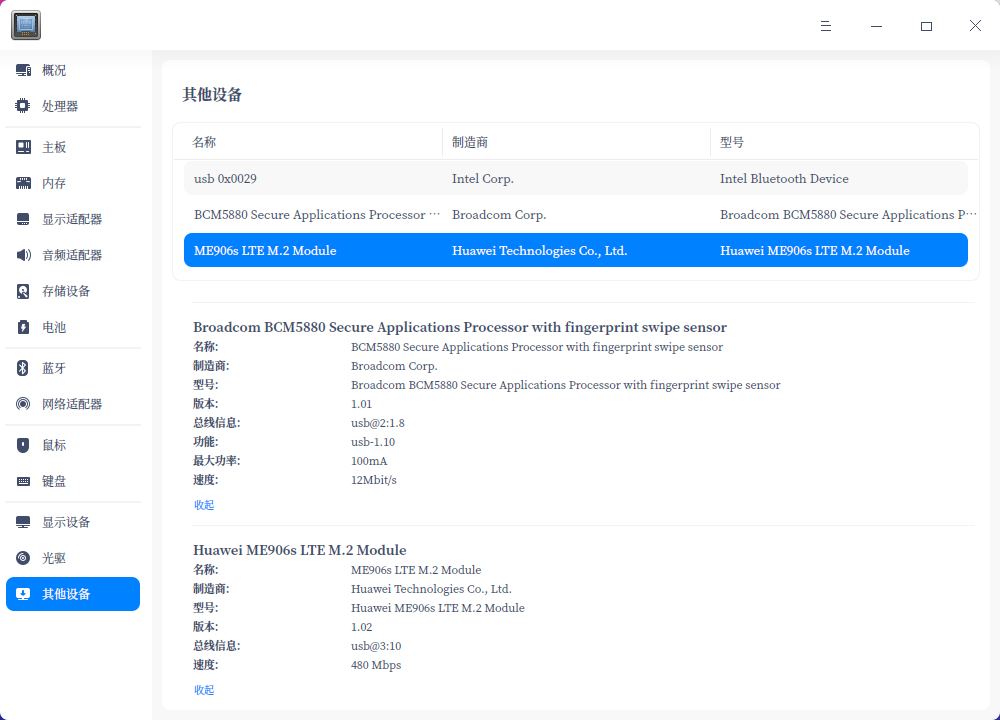Click the 内存 memory stick icon
This screenshot has width=1000, height=720.
point(24,183)
